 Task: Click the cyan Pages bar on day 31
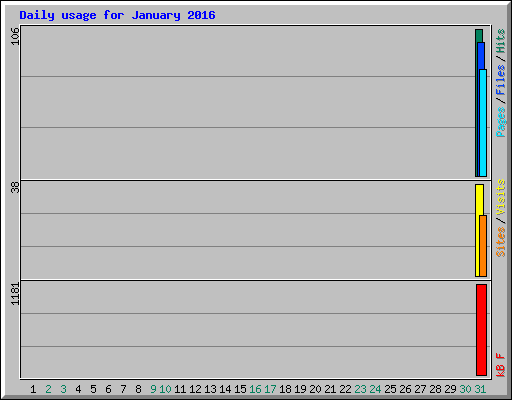pos(483,123)
